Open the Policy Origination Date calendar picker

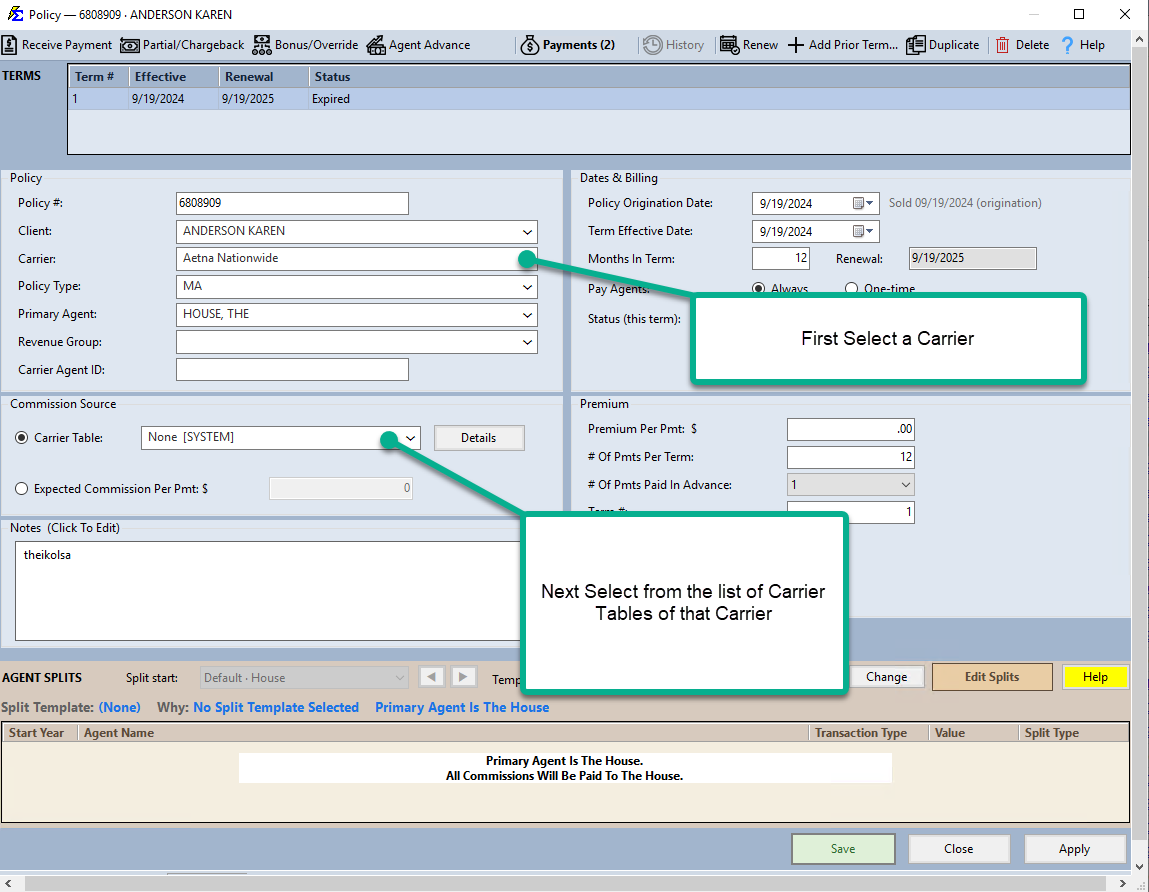[863, 203]
